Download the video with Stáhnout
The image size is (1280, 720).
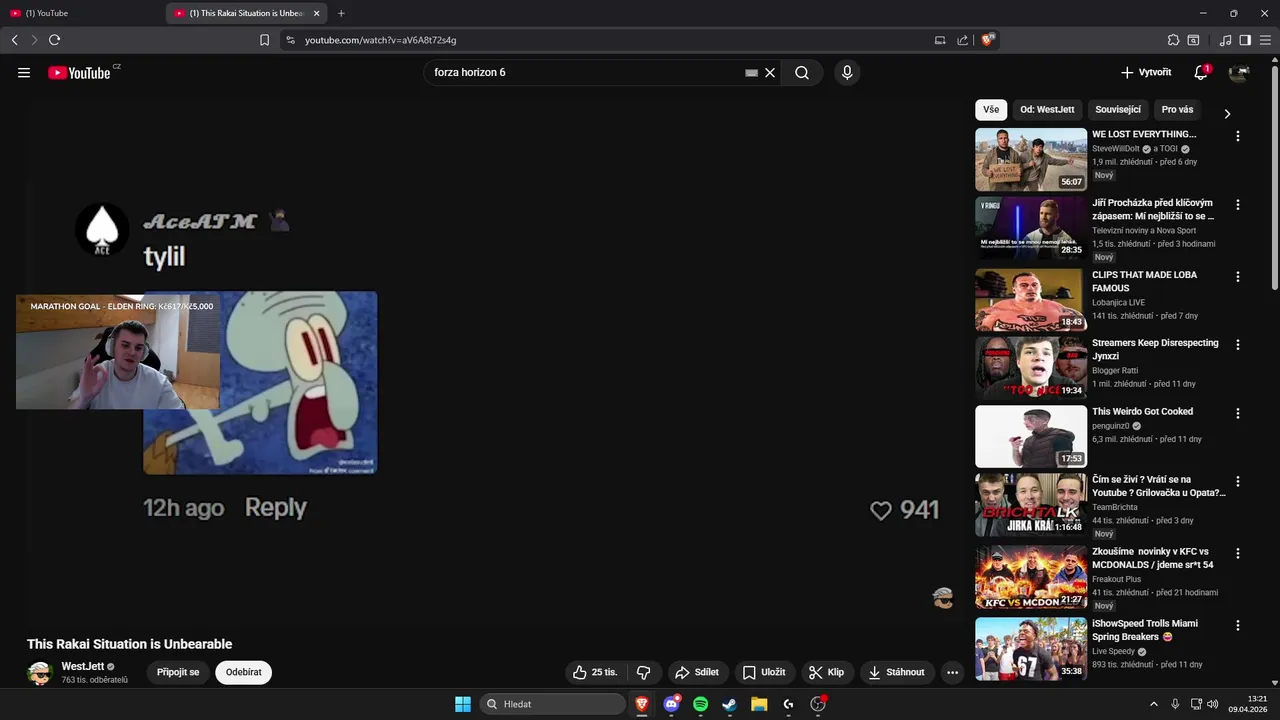coord(896,672)
